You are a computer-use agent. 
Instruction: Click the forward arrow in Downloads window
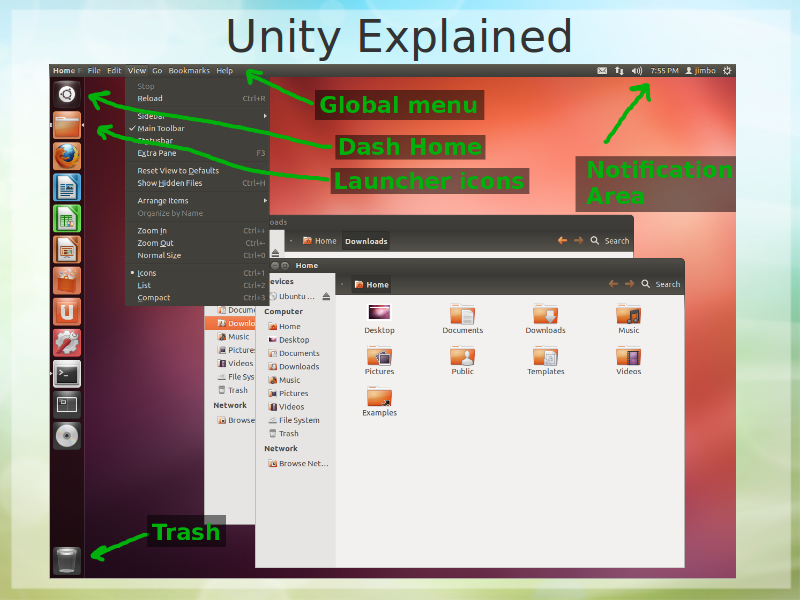[579, 240]
